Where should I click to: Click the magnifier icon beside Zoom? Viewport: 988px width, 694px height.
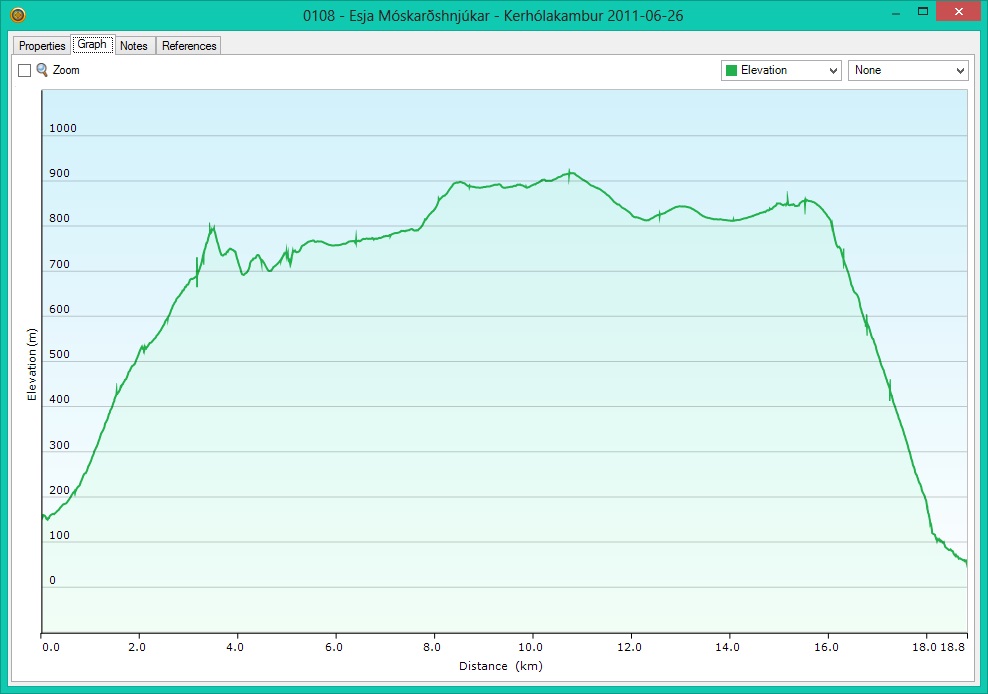coord(42,70)
